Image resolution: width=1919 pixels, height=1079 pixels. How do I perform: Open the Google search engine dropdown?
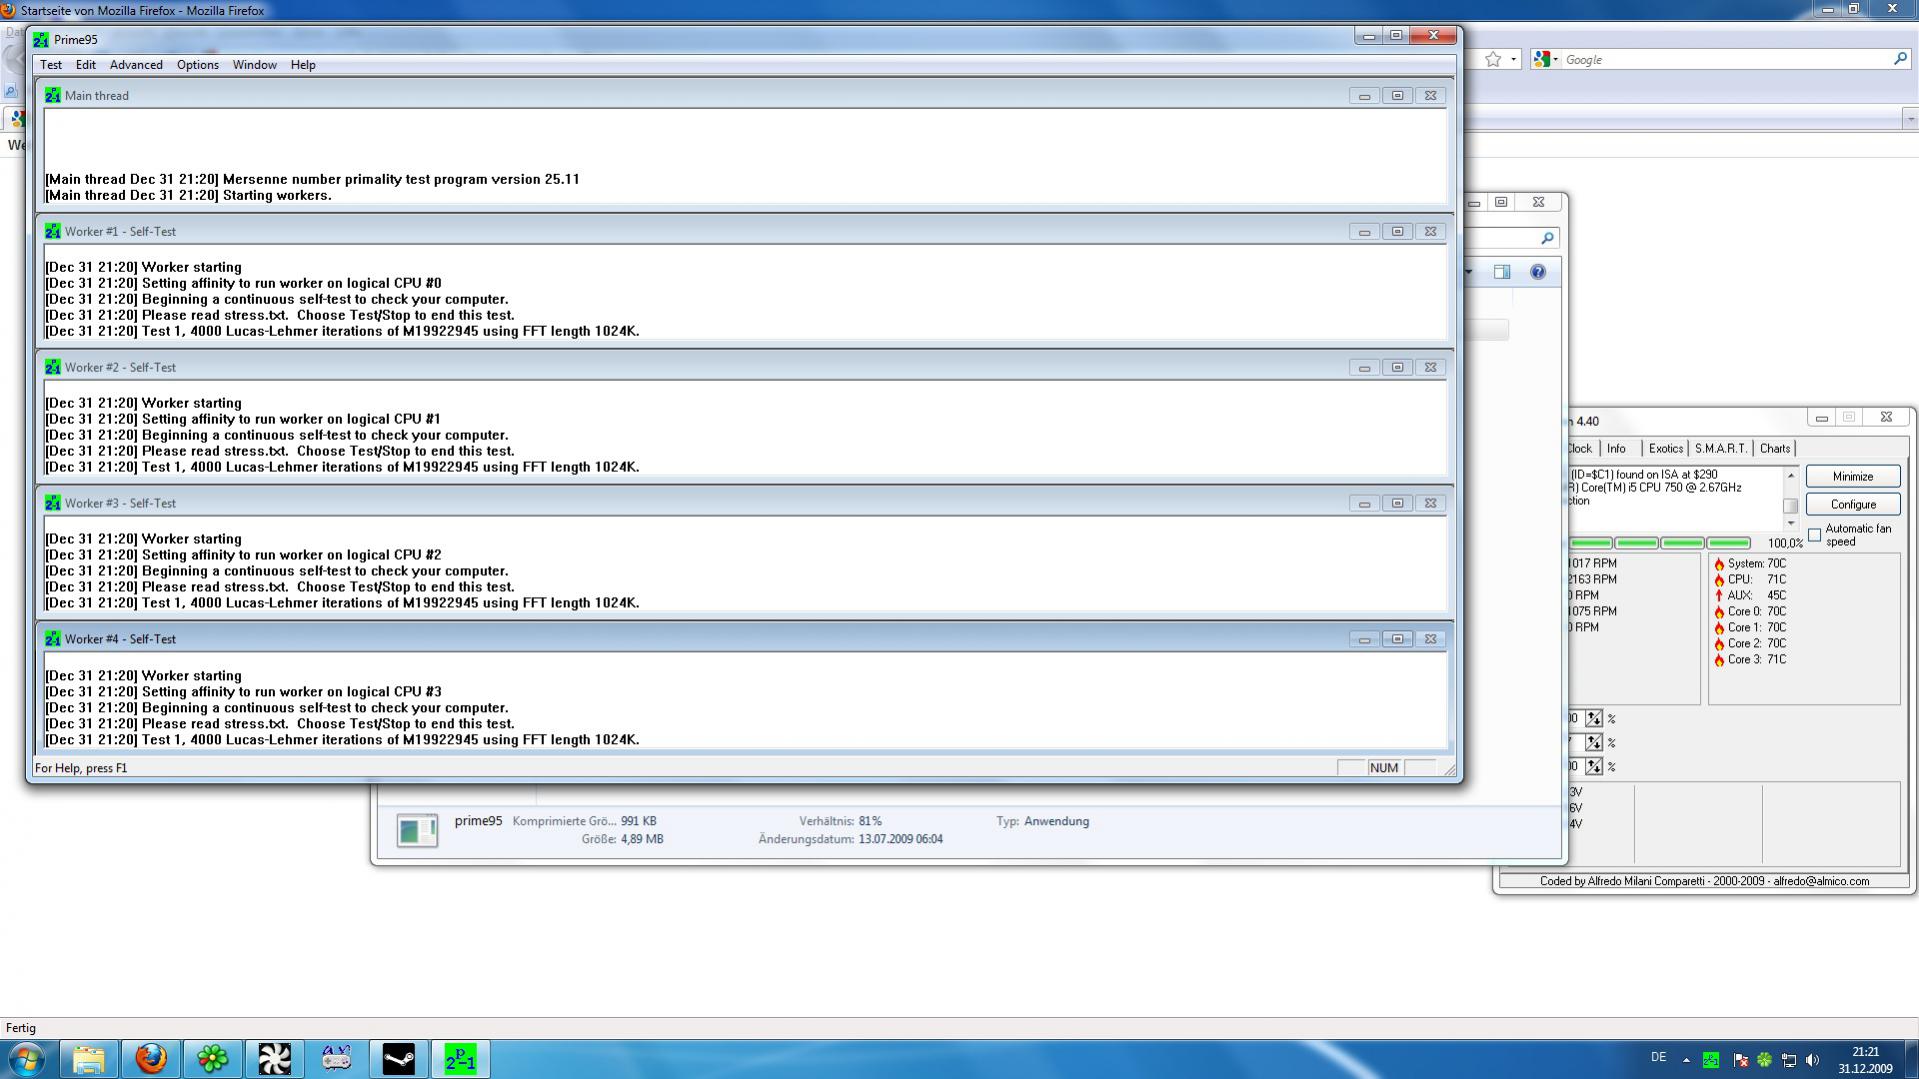coord(1546,60)
